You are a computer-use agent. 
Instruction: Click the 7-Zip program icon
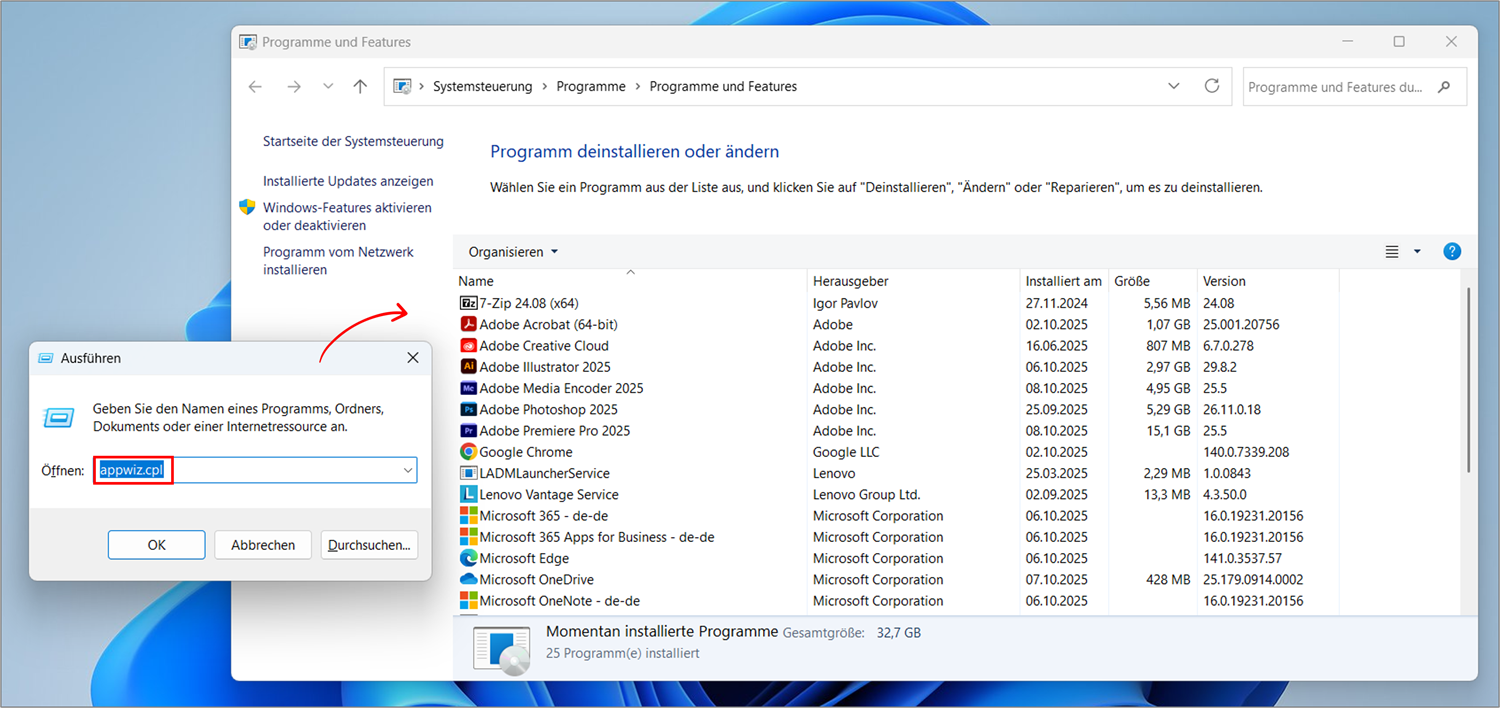[468, 303]
